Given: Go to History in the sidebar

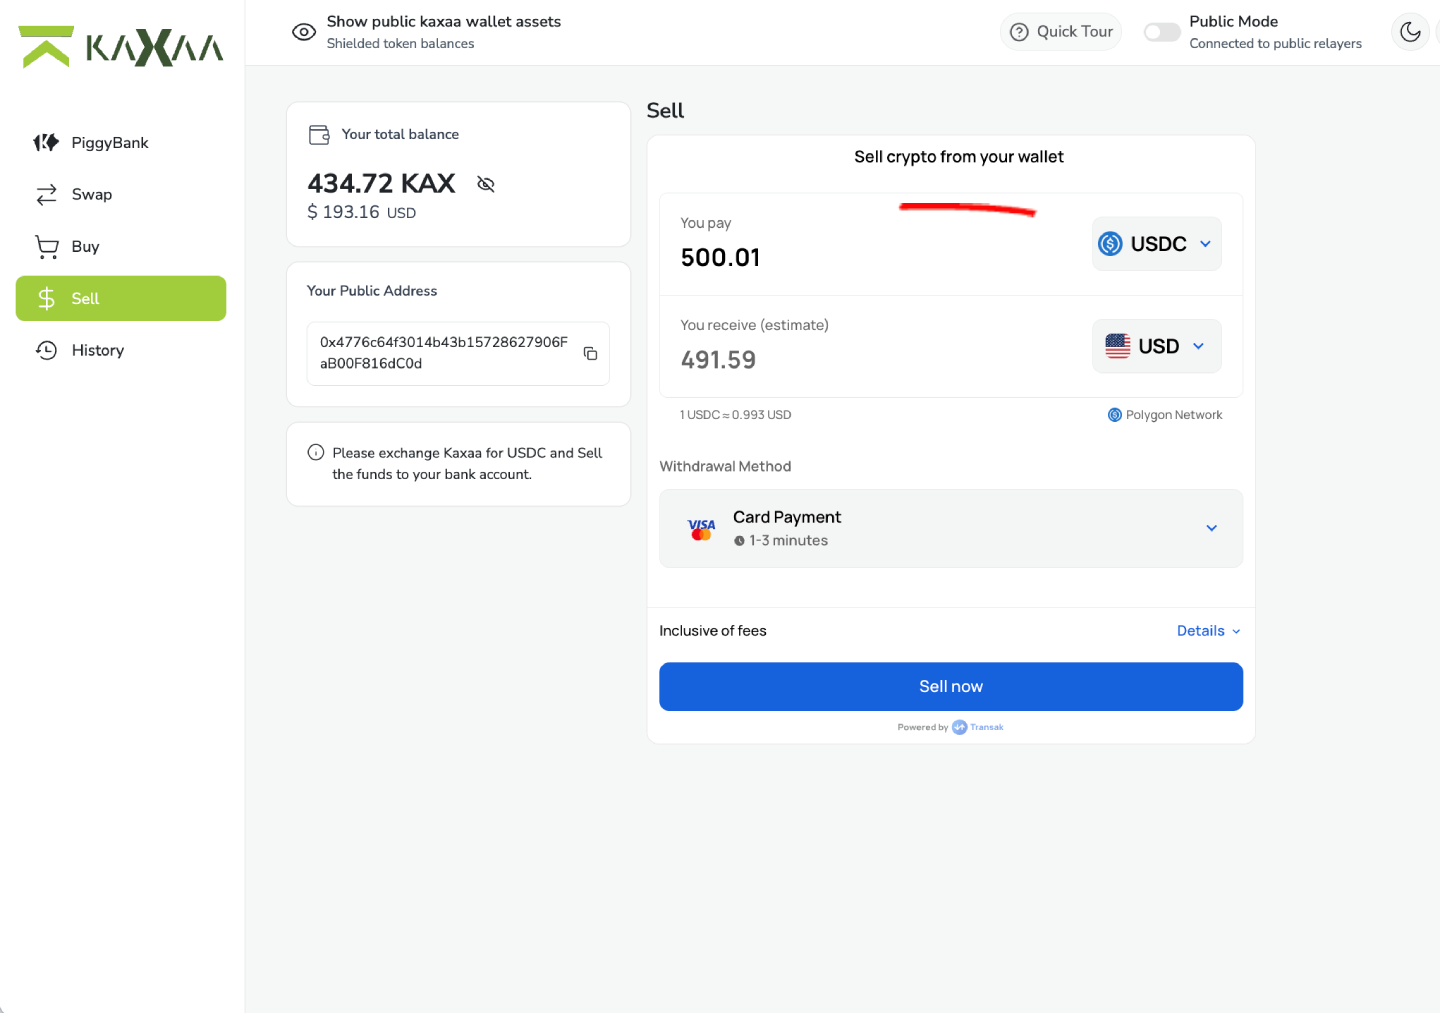Looking at the screenshot, I should pyautogui.click(x=97, y=350).
